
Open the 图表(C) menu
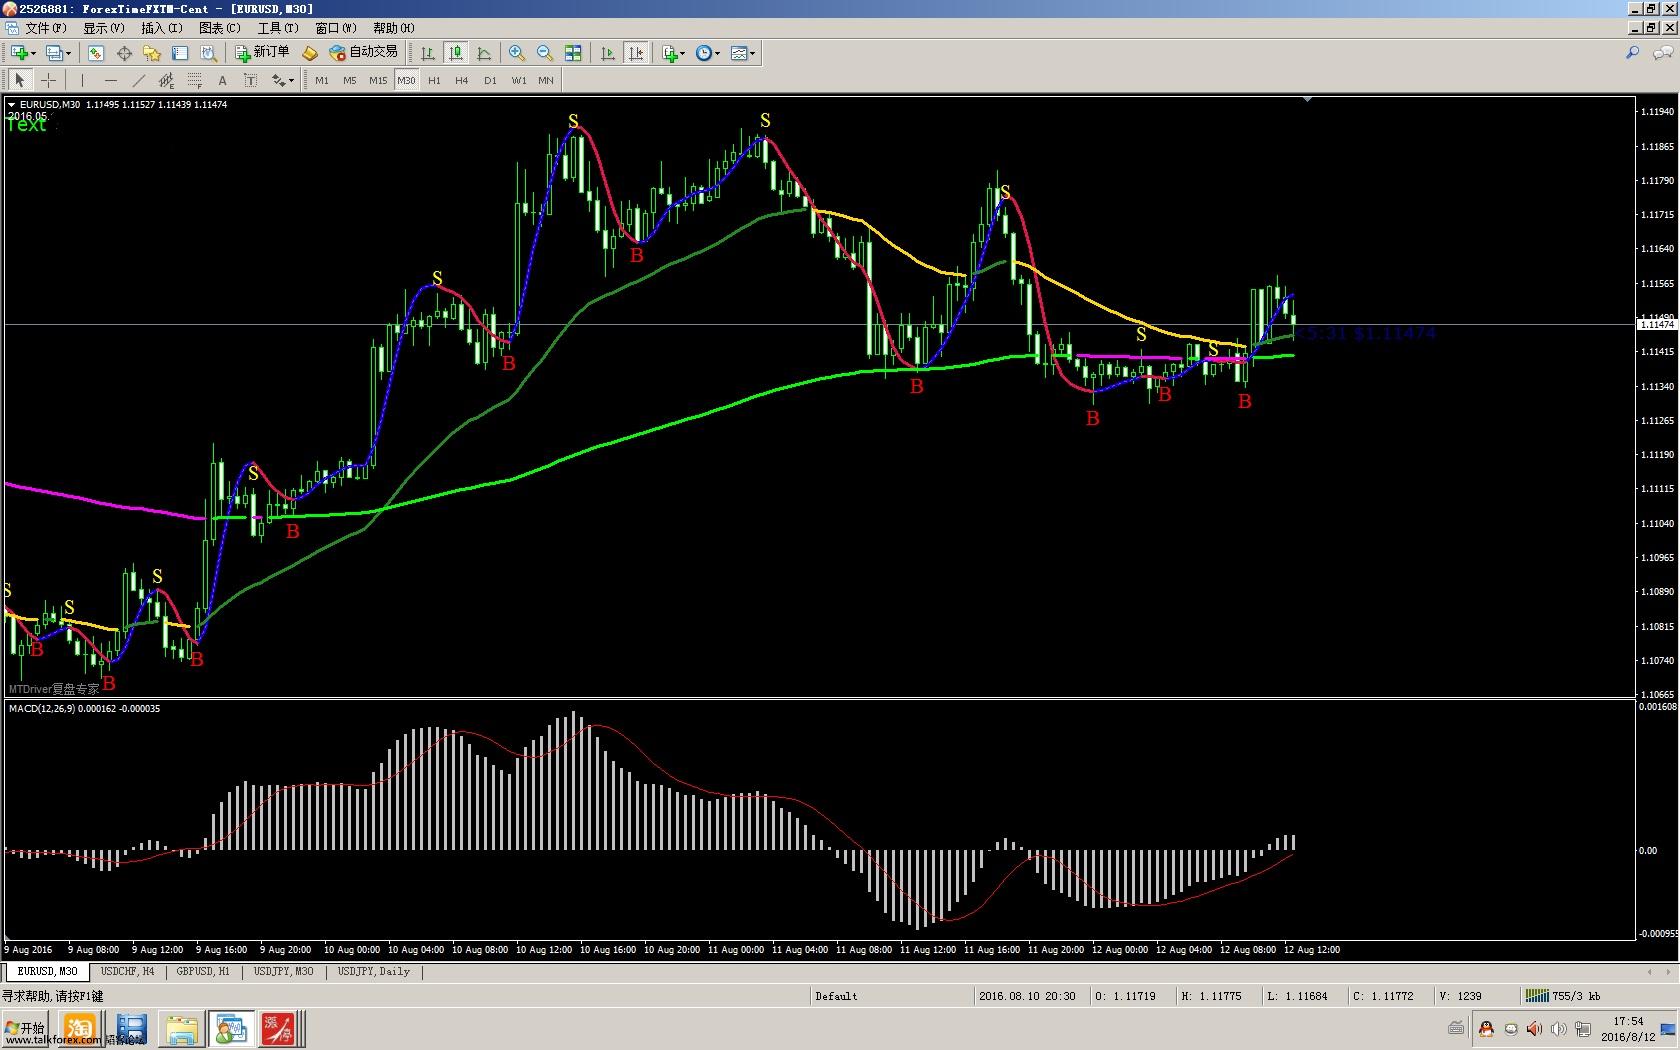coord(220,28)
